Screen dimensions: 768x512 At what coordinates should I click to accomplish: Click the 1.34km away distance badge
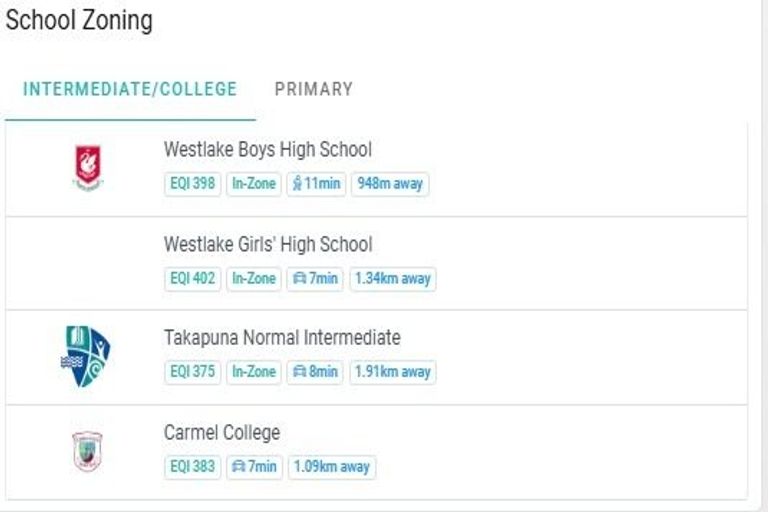393,279
